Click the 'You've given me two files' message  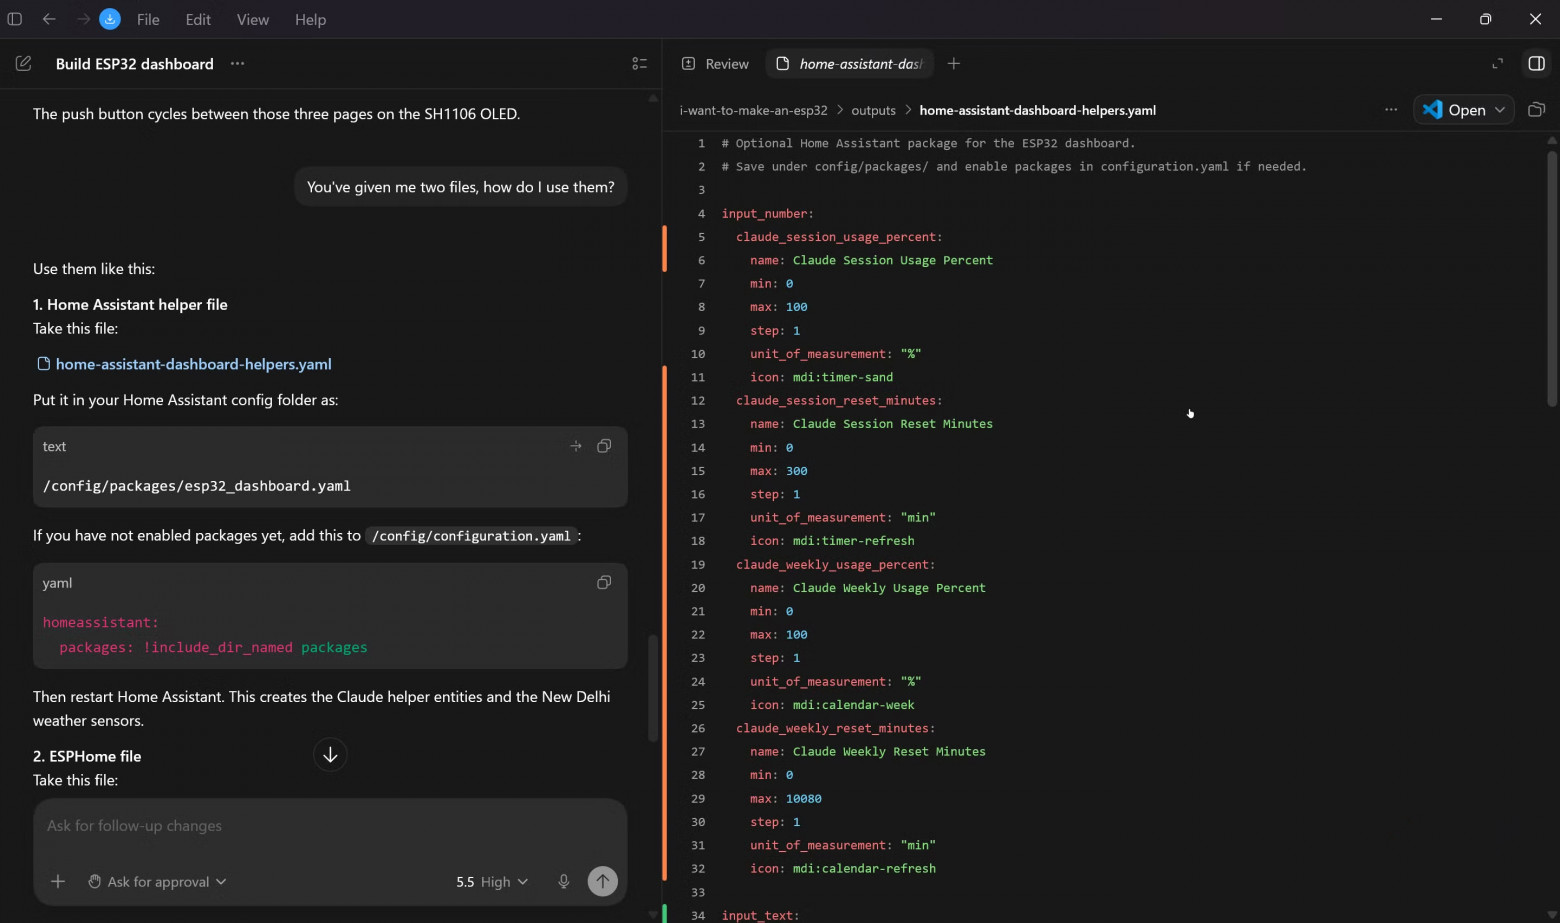[461, 187]
